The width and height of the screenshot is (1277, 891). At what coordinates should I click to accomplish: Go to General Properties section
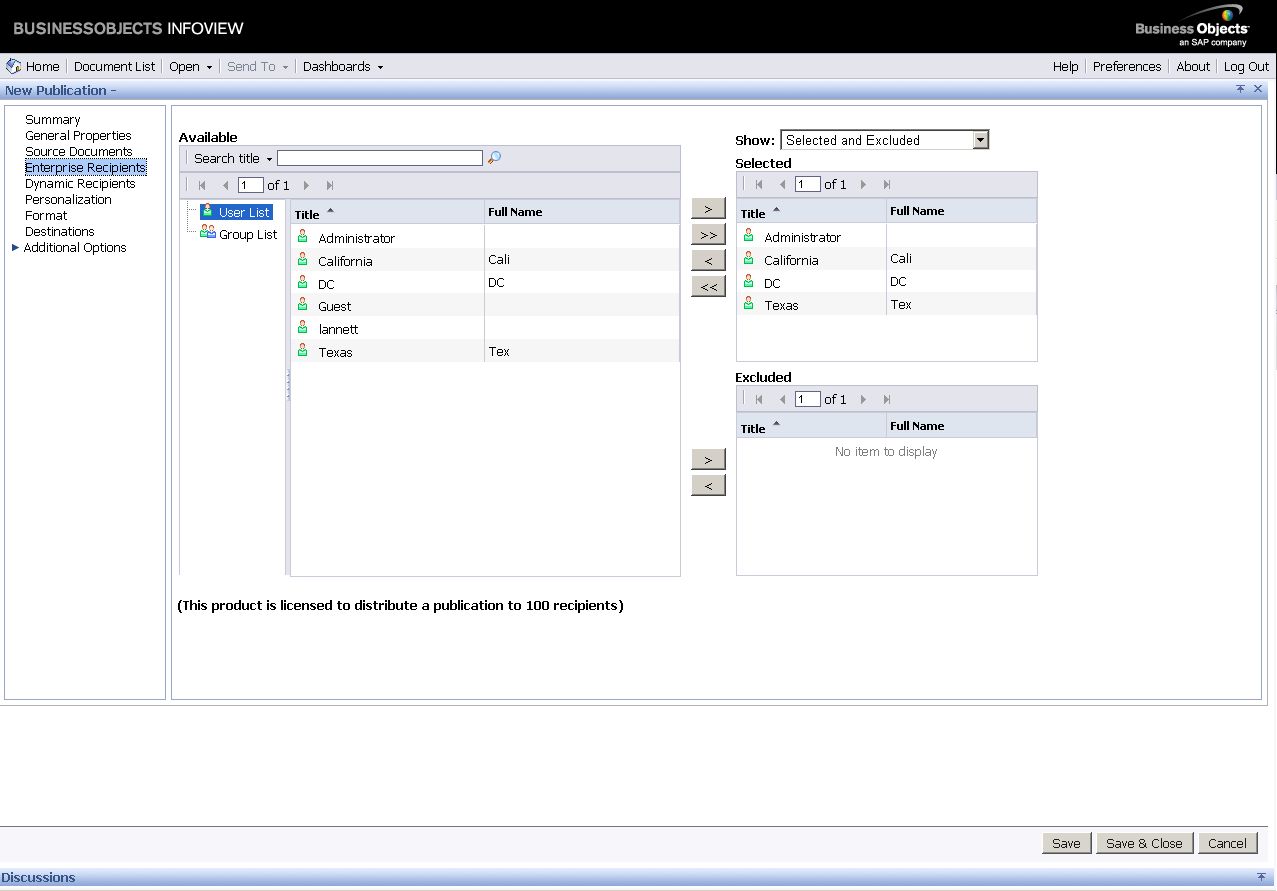pos(78,135)
